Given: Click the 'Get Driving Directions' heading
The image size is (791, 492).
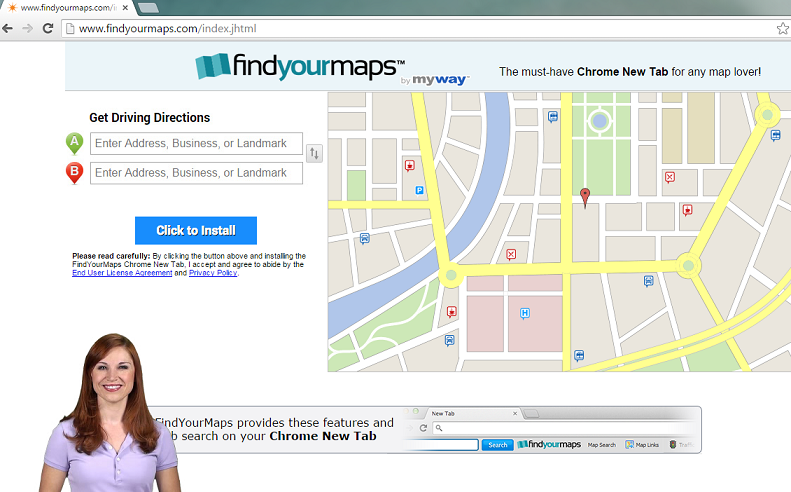Looking at the screenshot, I should (x=149, y=118).
